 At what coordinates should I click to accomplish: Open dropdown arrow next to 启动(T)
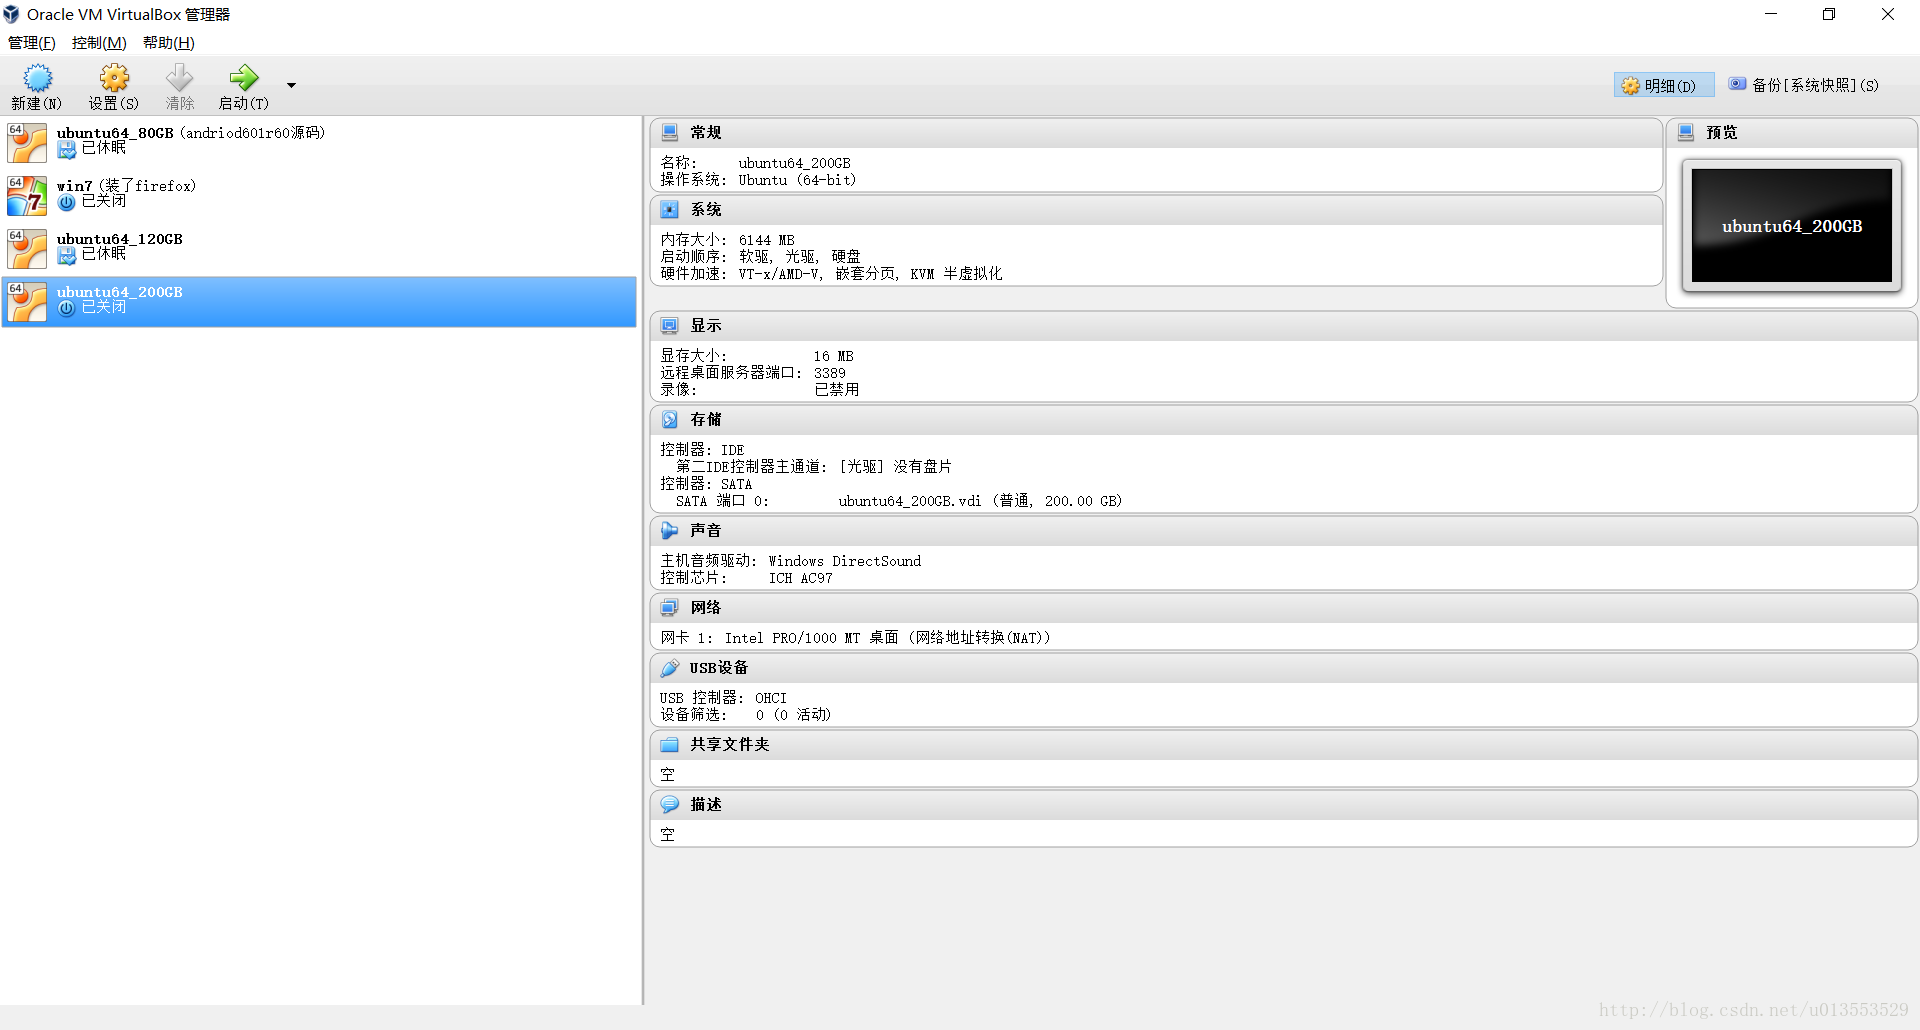pyautogui.click(x=291, y=86)
